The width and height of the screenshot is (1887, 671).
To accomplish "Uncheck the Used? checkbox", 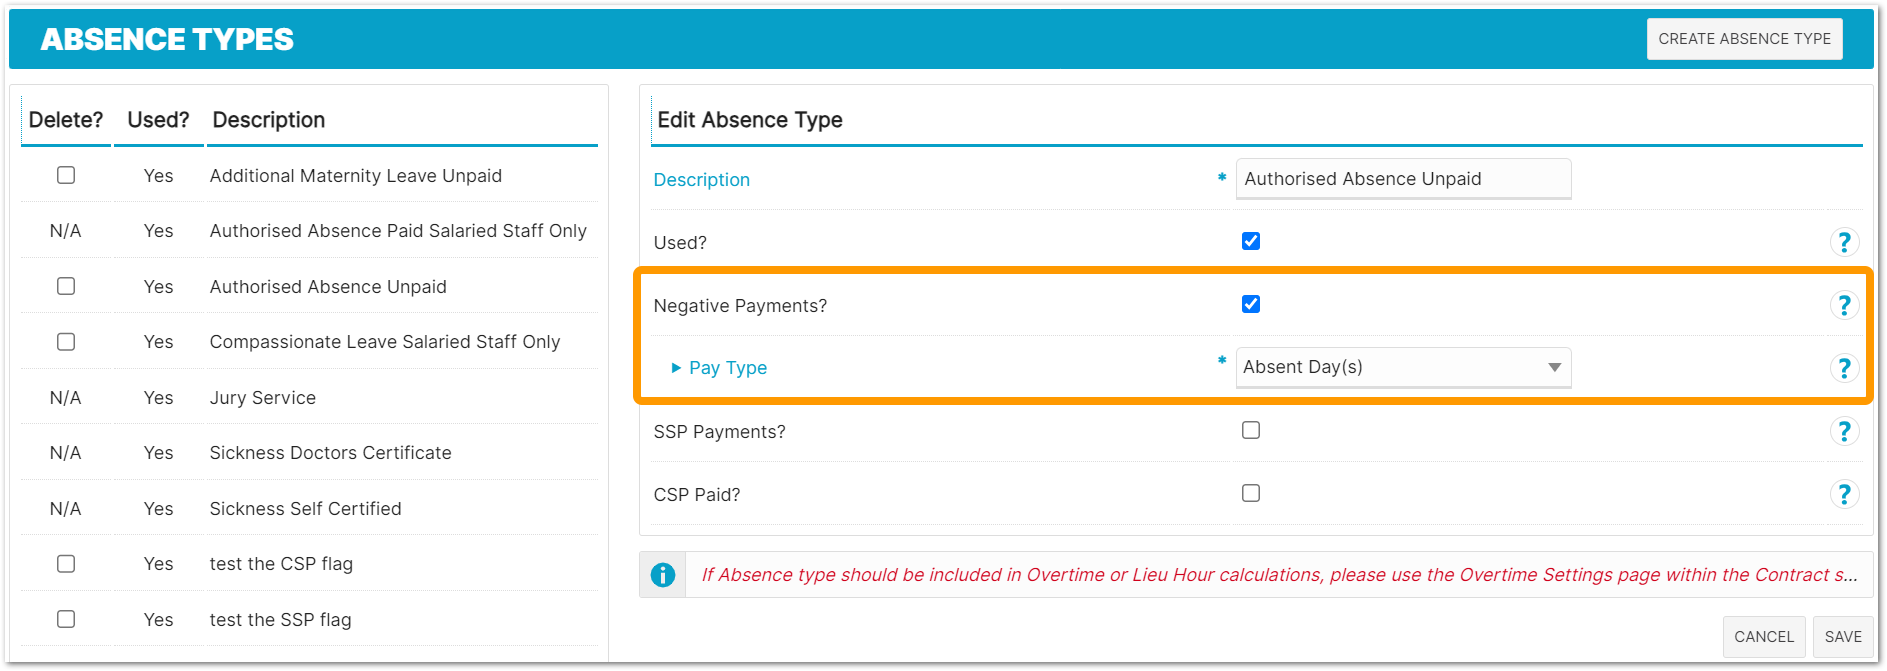I will (x=1251, y=241).
